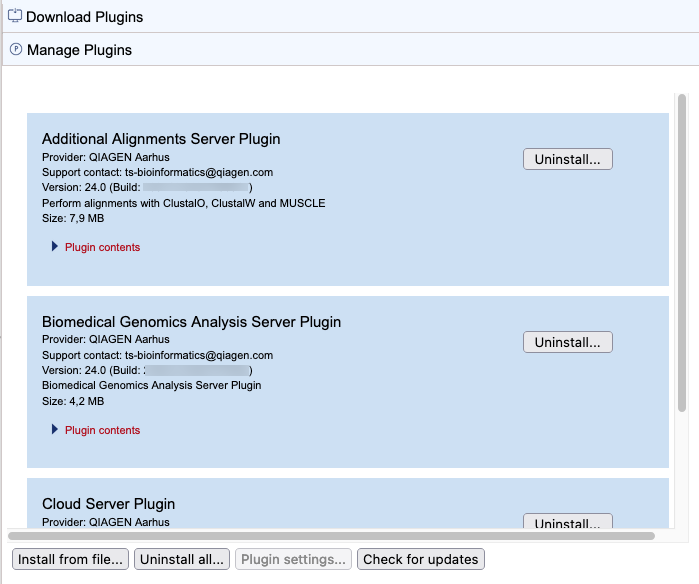The height and width of the screenshot is (584, 699).
Task: Click the horizontal scrollbar below plugin list
Action: coord(330,536)
